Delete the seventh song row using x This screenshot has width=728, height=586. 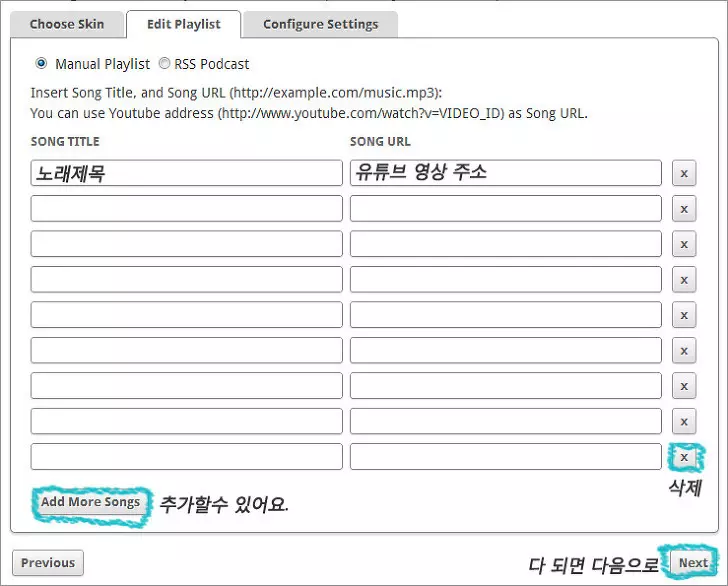click(684, 386)
